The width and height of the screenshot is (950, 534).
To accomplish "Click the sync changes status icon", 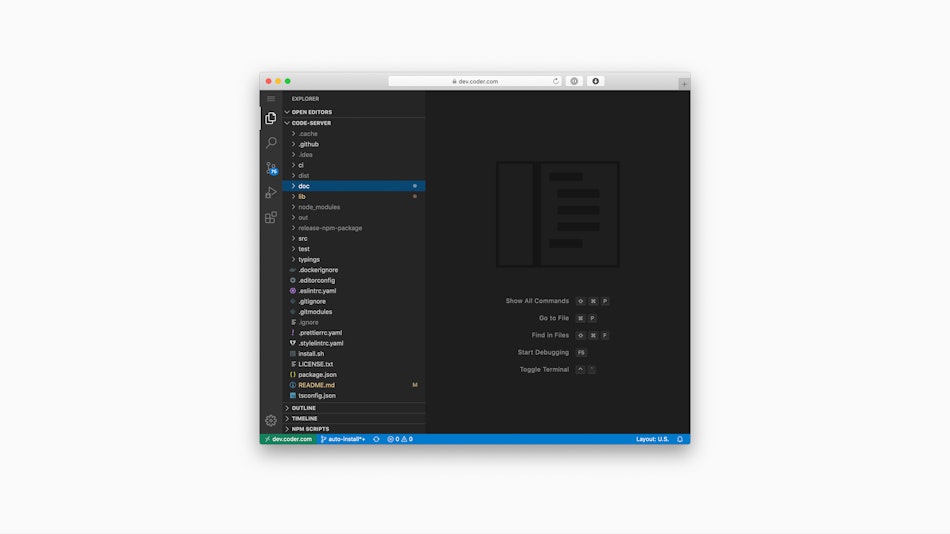I will pyautogui.click(x=376, y=439).
